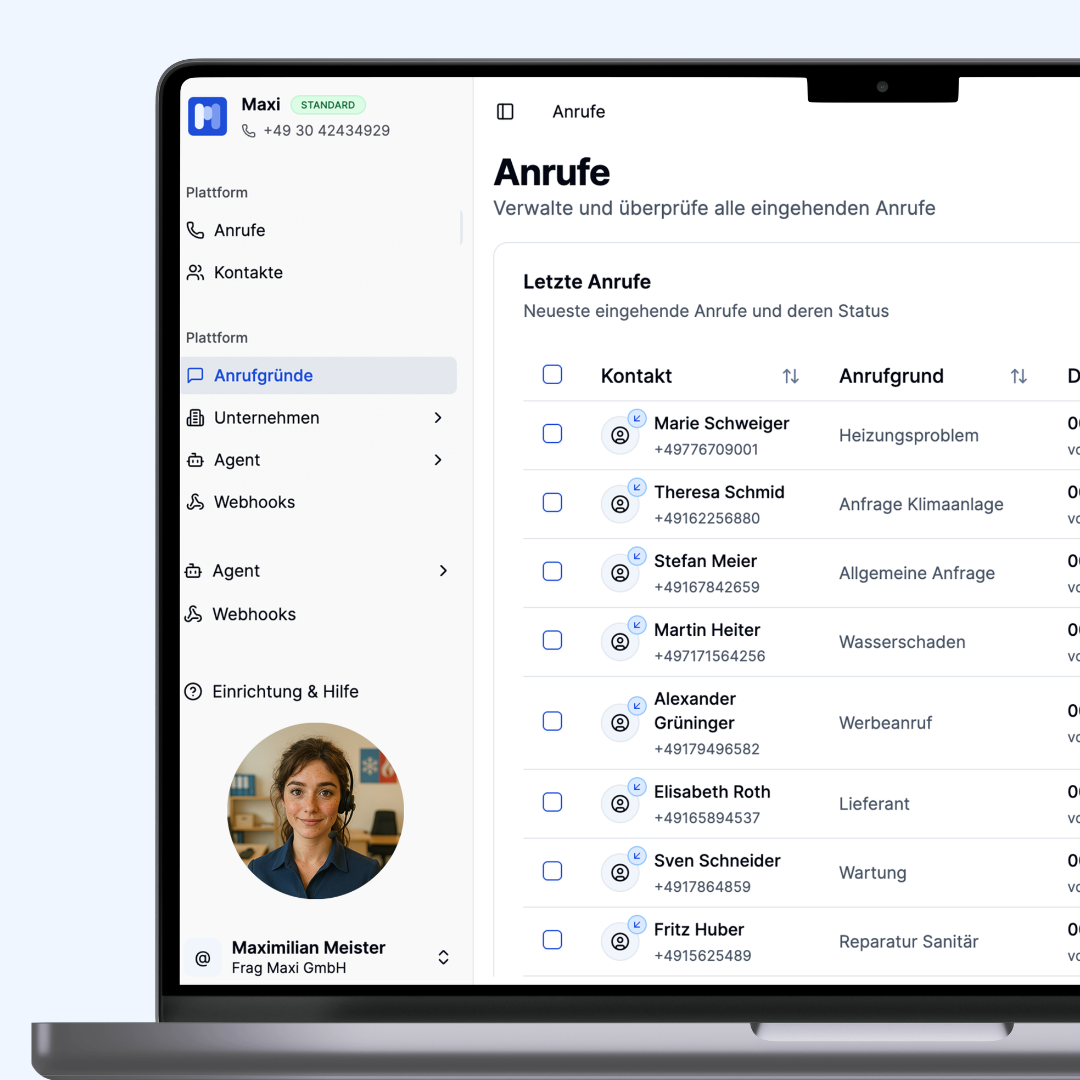Expand the Unternehmen submenu chevron

click(438, 418)
